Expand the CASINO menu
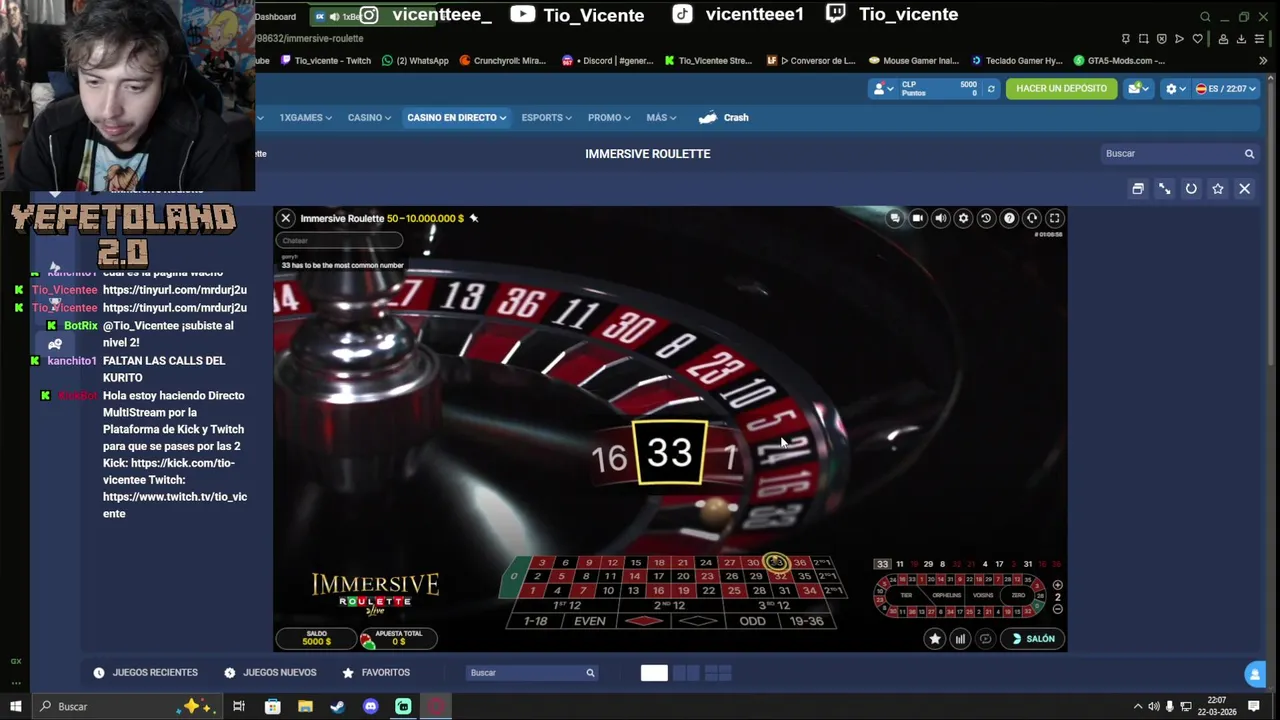 (x=369, y=118)
